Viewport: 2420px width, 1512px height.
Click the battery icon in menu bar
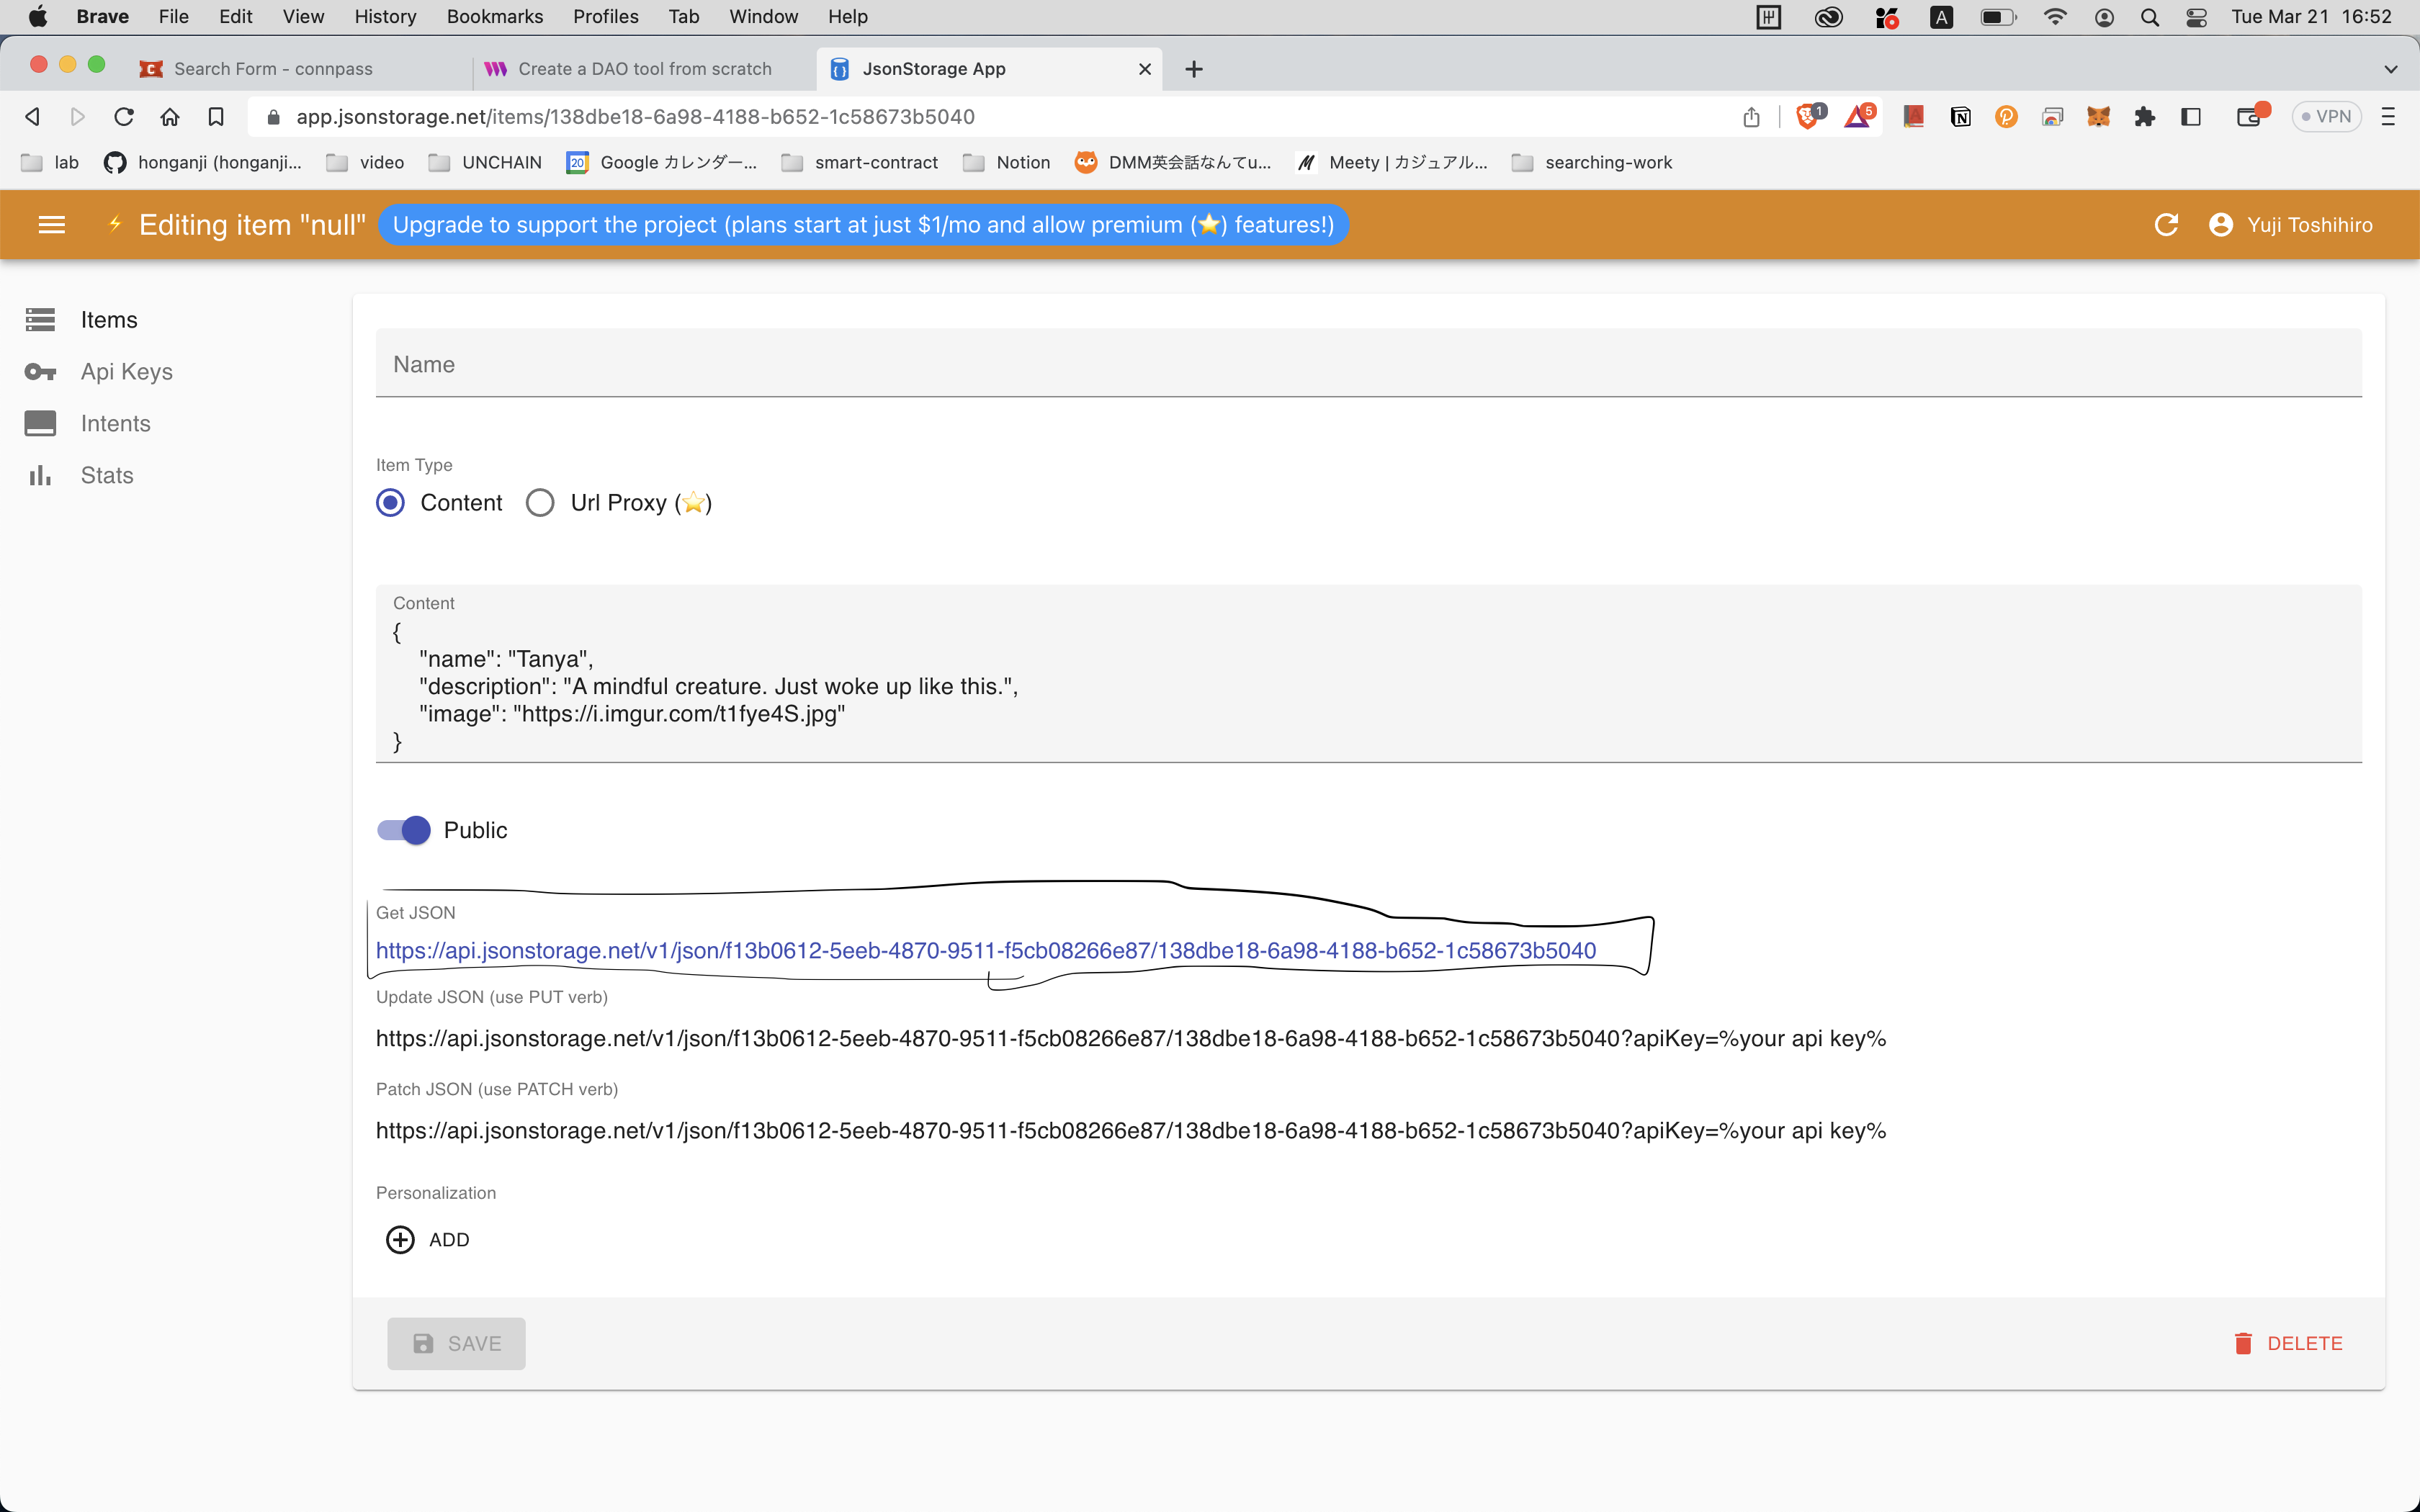pyautogui.click(x=1998, y=17)
